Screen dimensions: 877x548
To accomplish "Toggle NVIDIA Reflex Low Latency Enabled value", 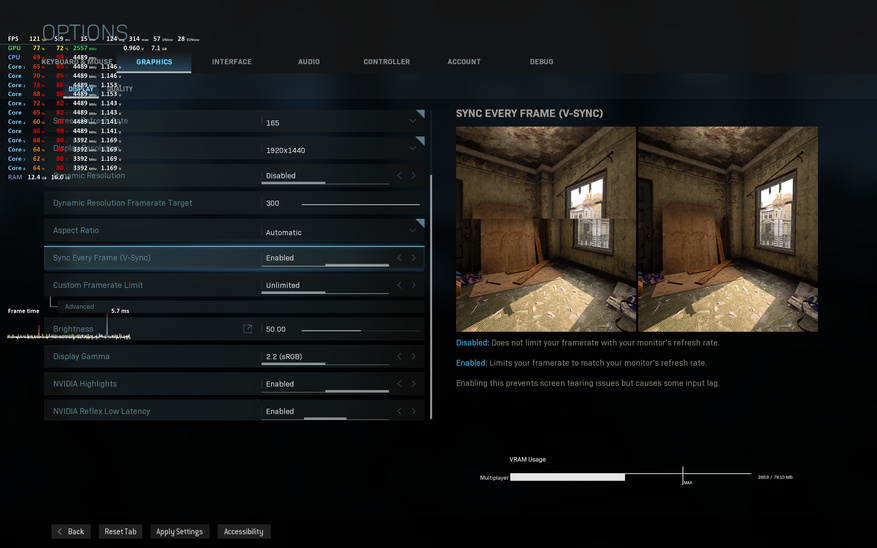I will click(x=280, y=411).
